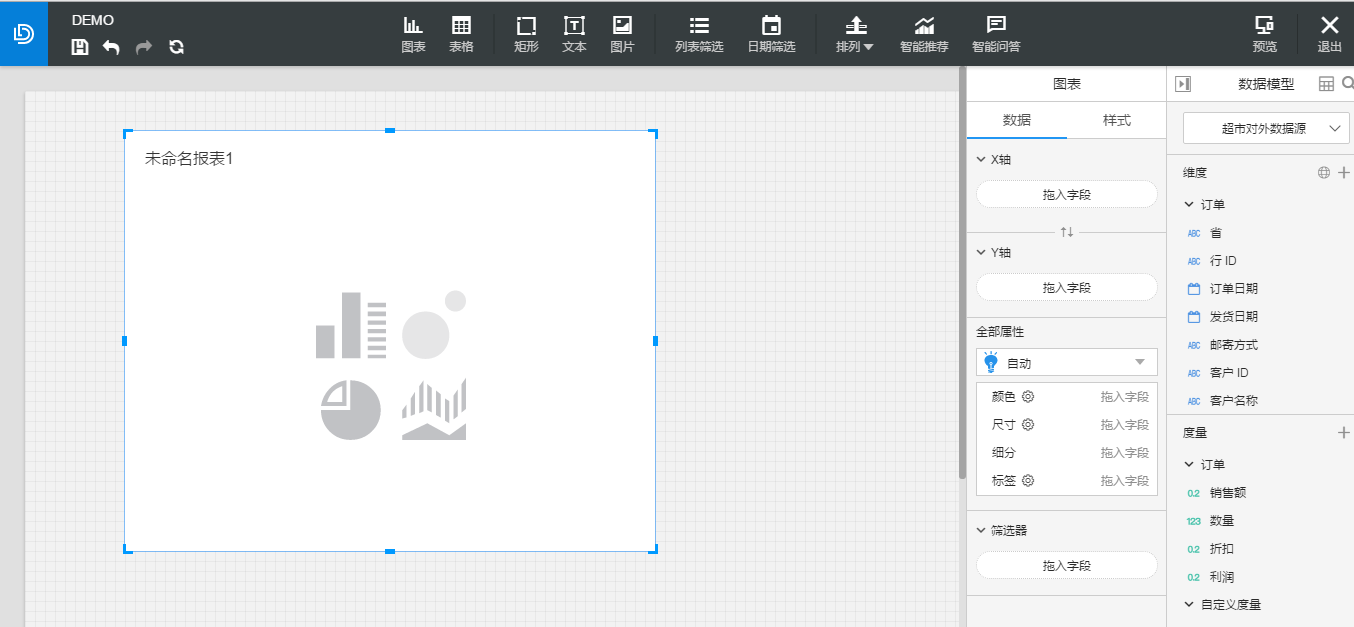Insert a 表格 table component
The image size is (1354, 627).
pos(461,34)
